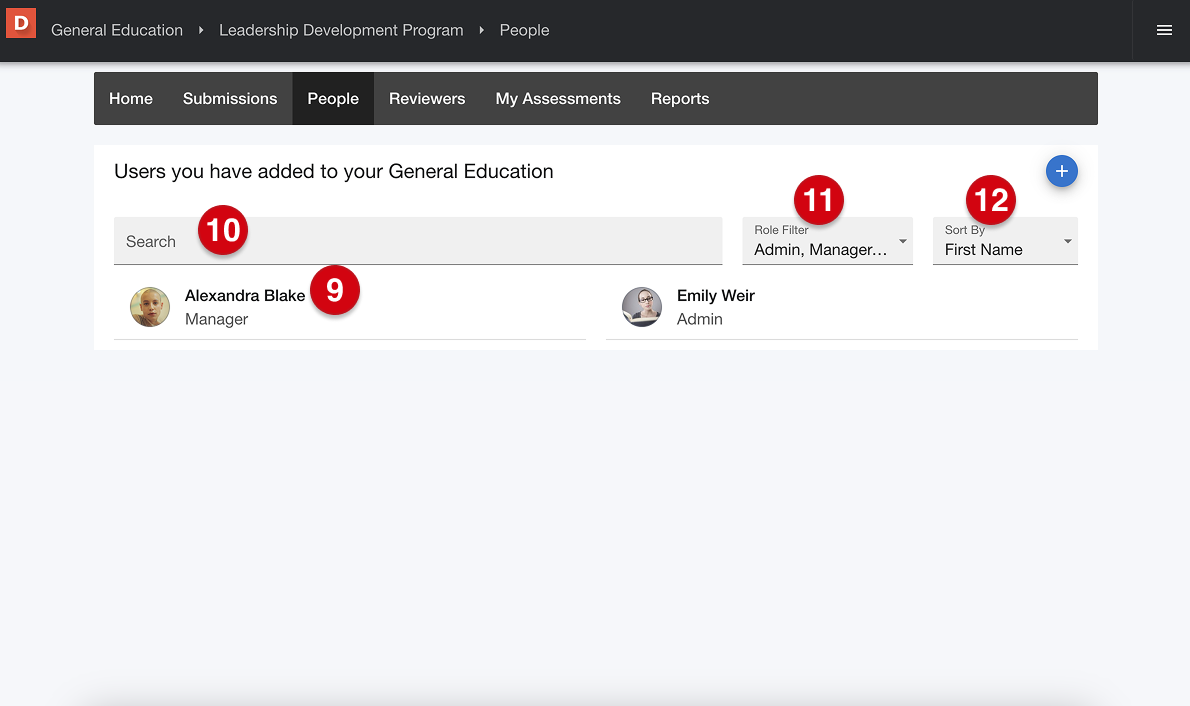Open the Reviewers tab
Image resolution: width=1190 pixels, height=706 pixels.
pyautogui.click(x=427, y=99)
